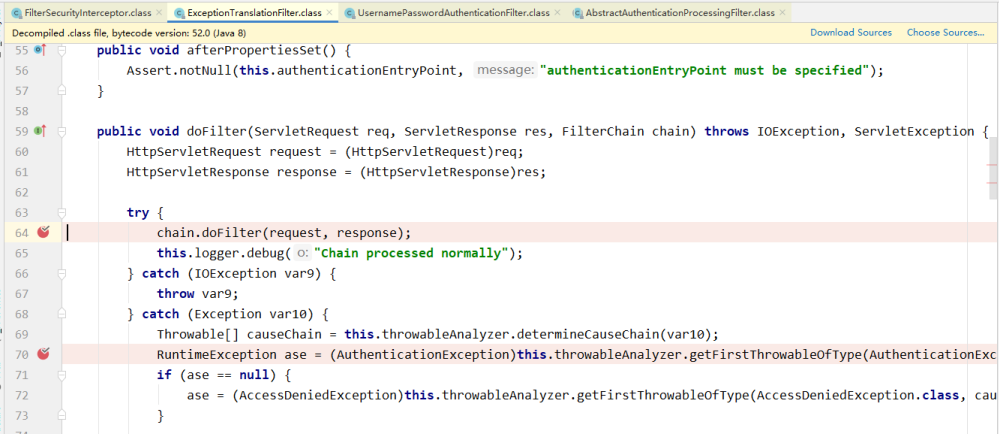Close the FilterSecurityInterceptor.class tab

coord(157,13)
